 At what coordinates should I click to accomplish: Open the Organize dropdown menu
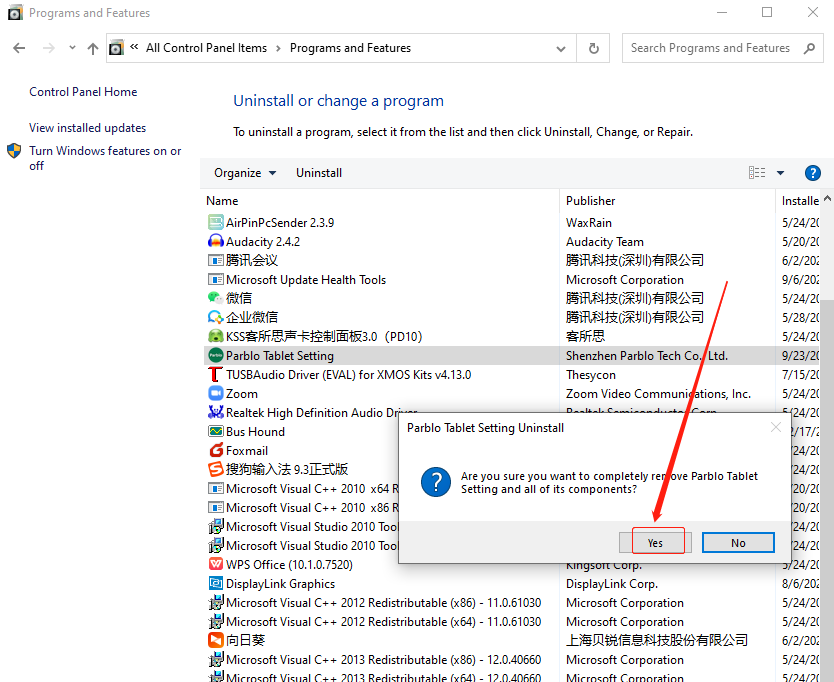point(245,173)
